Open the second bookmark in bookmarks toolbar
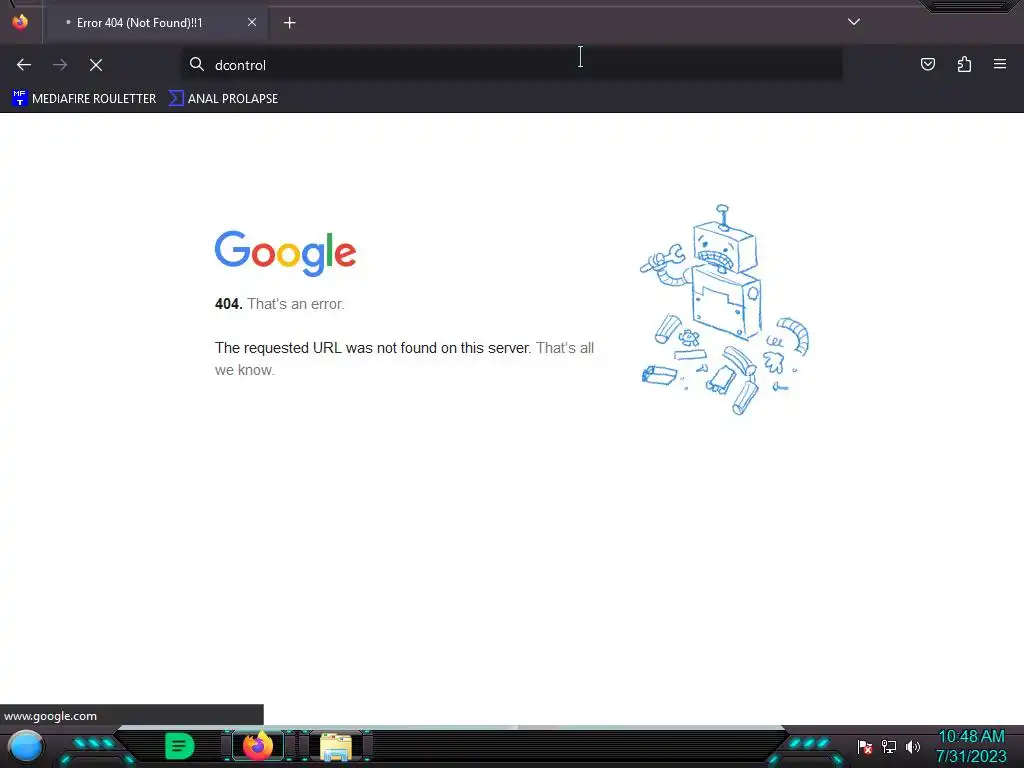Viewport: 1024px width, 768px height. coord(223,99)
